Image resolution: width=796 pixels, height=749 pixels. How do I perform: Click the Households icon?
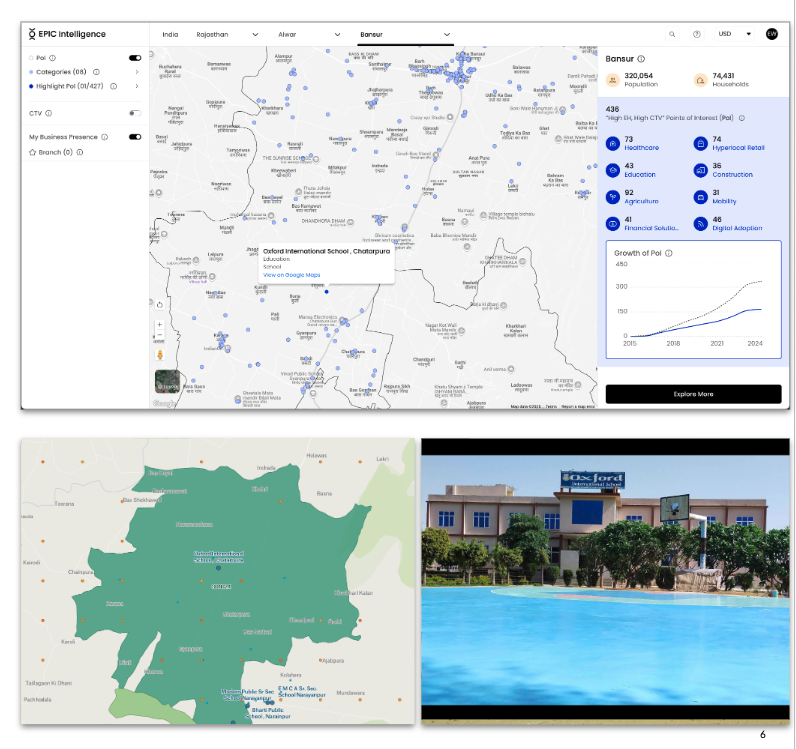[701, 80]
